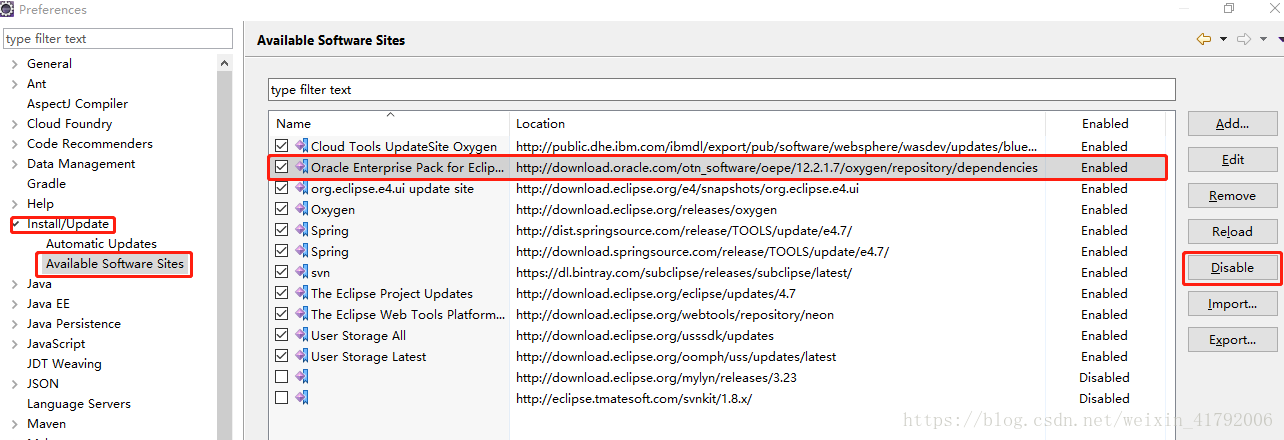Expand the Cloud Foundry node
Image resolution: width=1284 pixels, height=440 pixels.
[x=15, y=124]
